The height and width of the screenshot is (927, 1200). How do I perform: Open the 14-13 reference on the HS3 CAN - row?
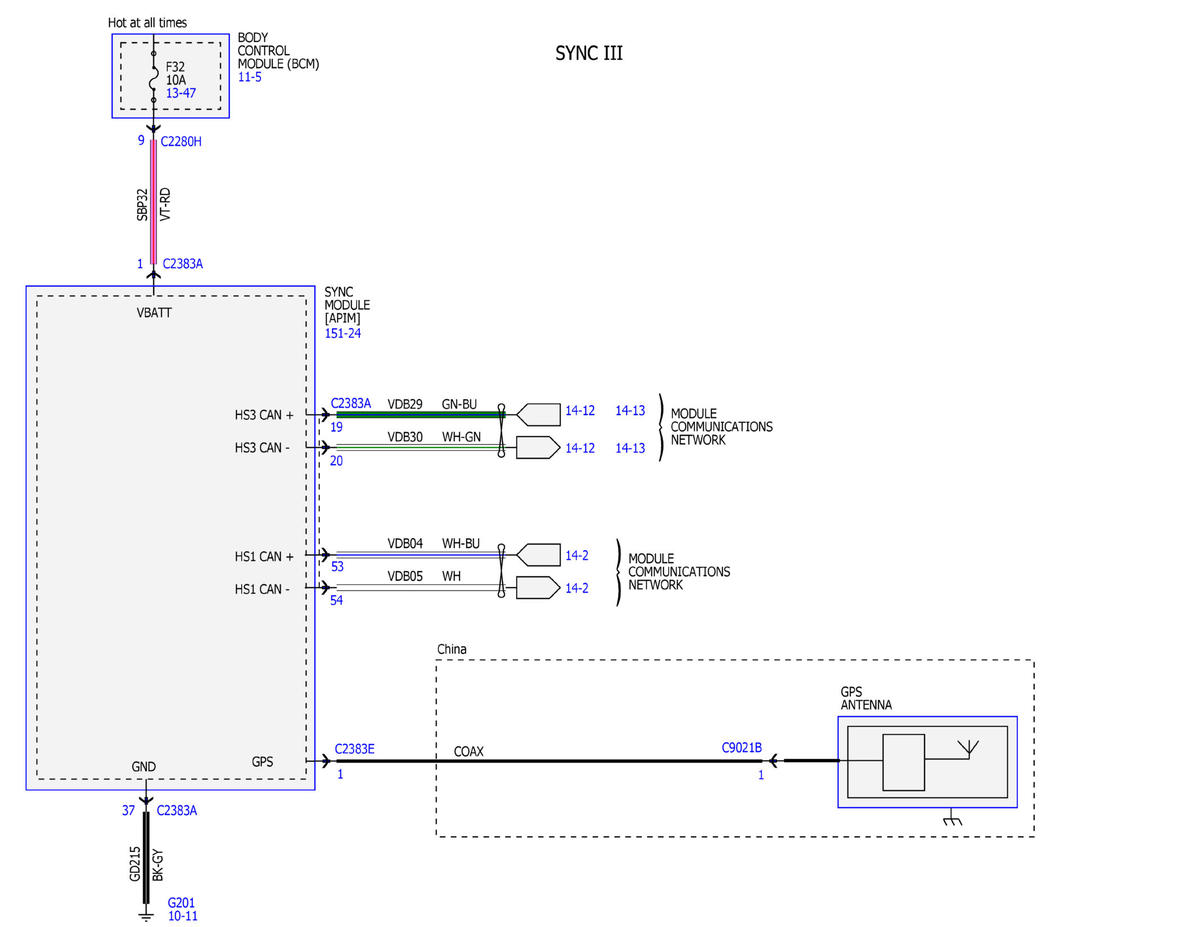630,448
